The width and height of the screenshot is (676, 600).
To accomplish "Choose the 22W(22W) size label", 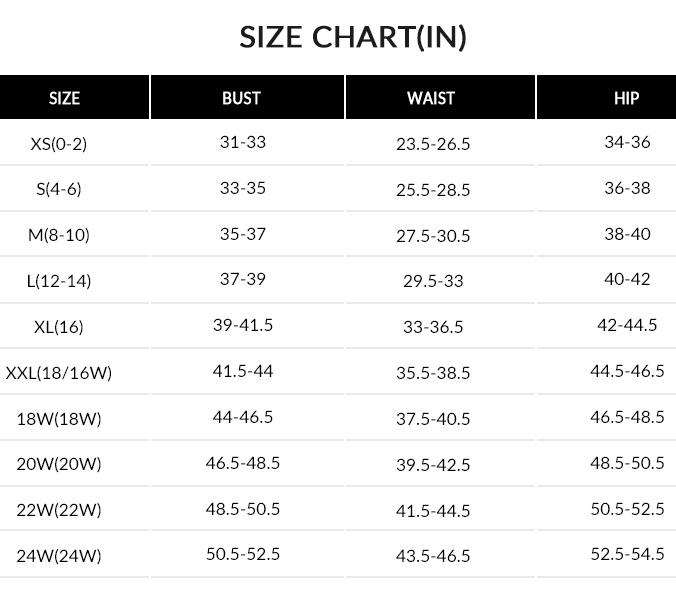I will click(x=59, y=510).
